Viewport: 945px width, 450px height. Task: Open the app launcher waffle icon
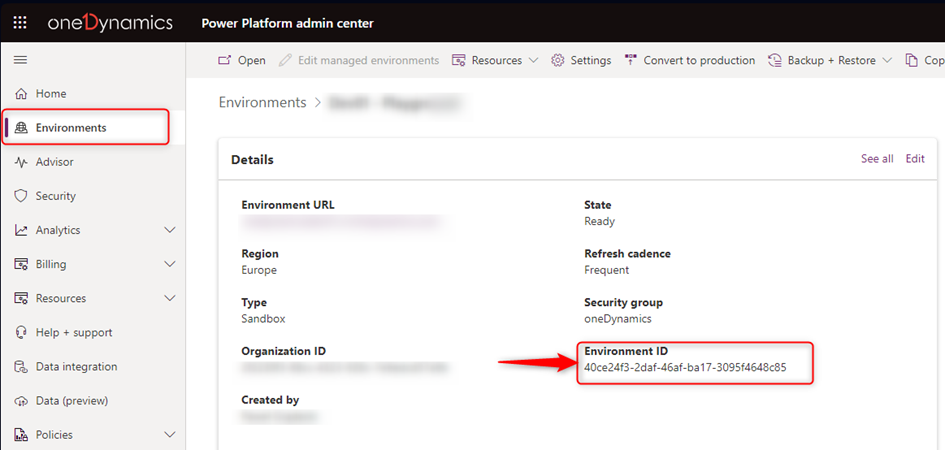click(20, 23)
